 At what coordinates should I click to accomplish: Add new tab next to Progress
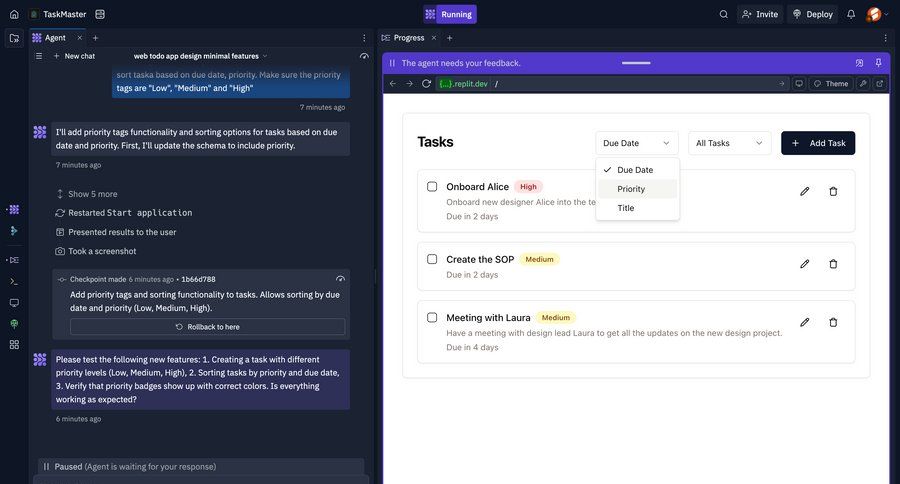[x=449, y=38]
